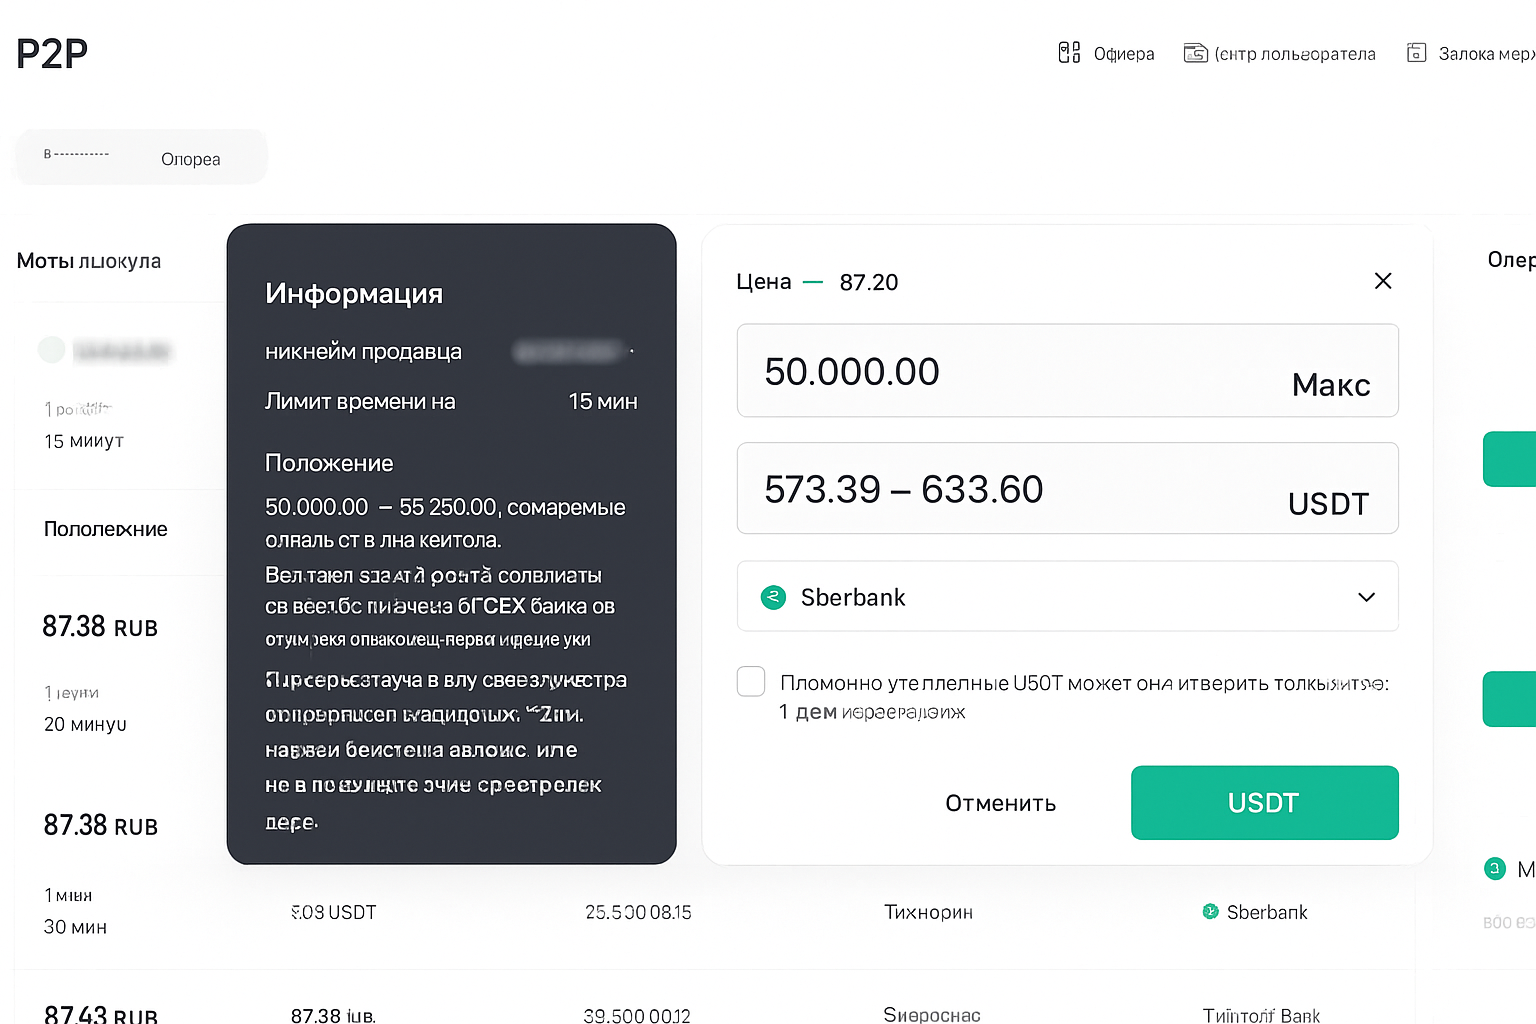Click Sberbank in the Тихнорин row
The image size is (1536, 1024).
pos(1267,912)
